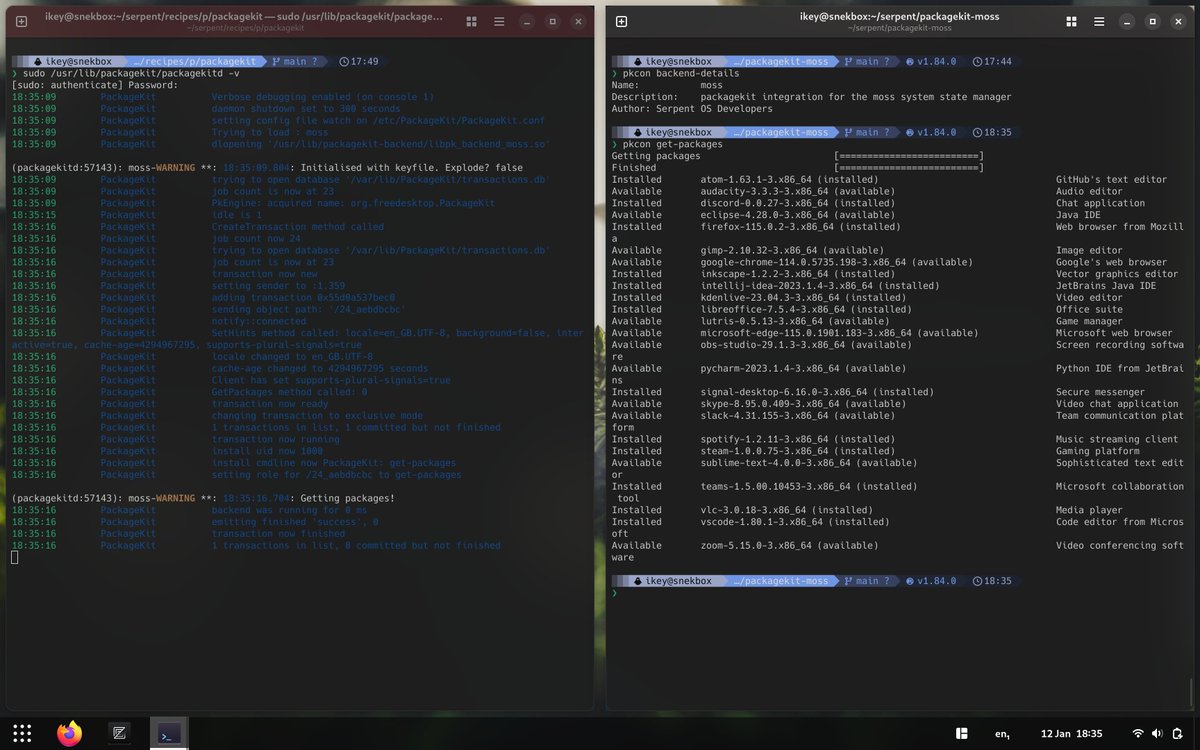Launch Firefox from the taskbar
1200x750 pixels.
(x=70, y=733)
